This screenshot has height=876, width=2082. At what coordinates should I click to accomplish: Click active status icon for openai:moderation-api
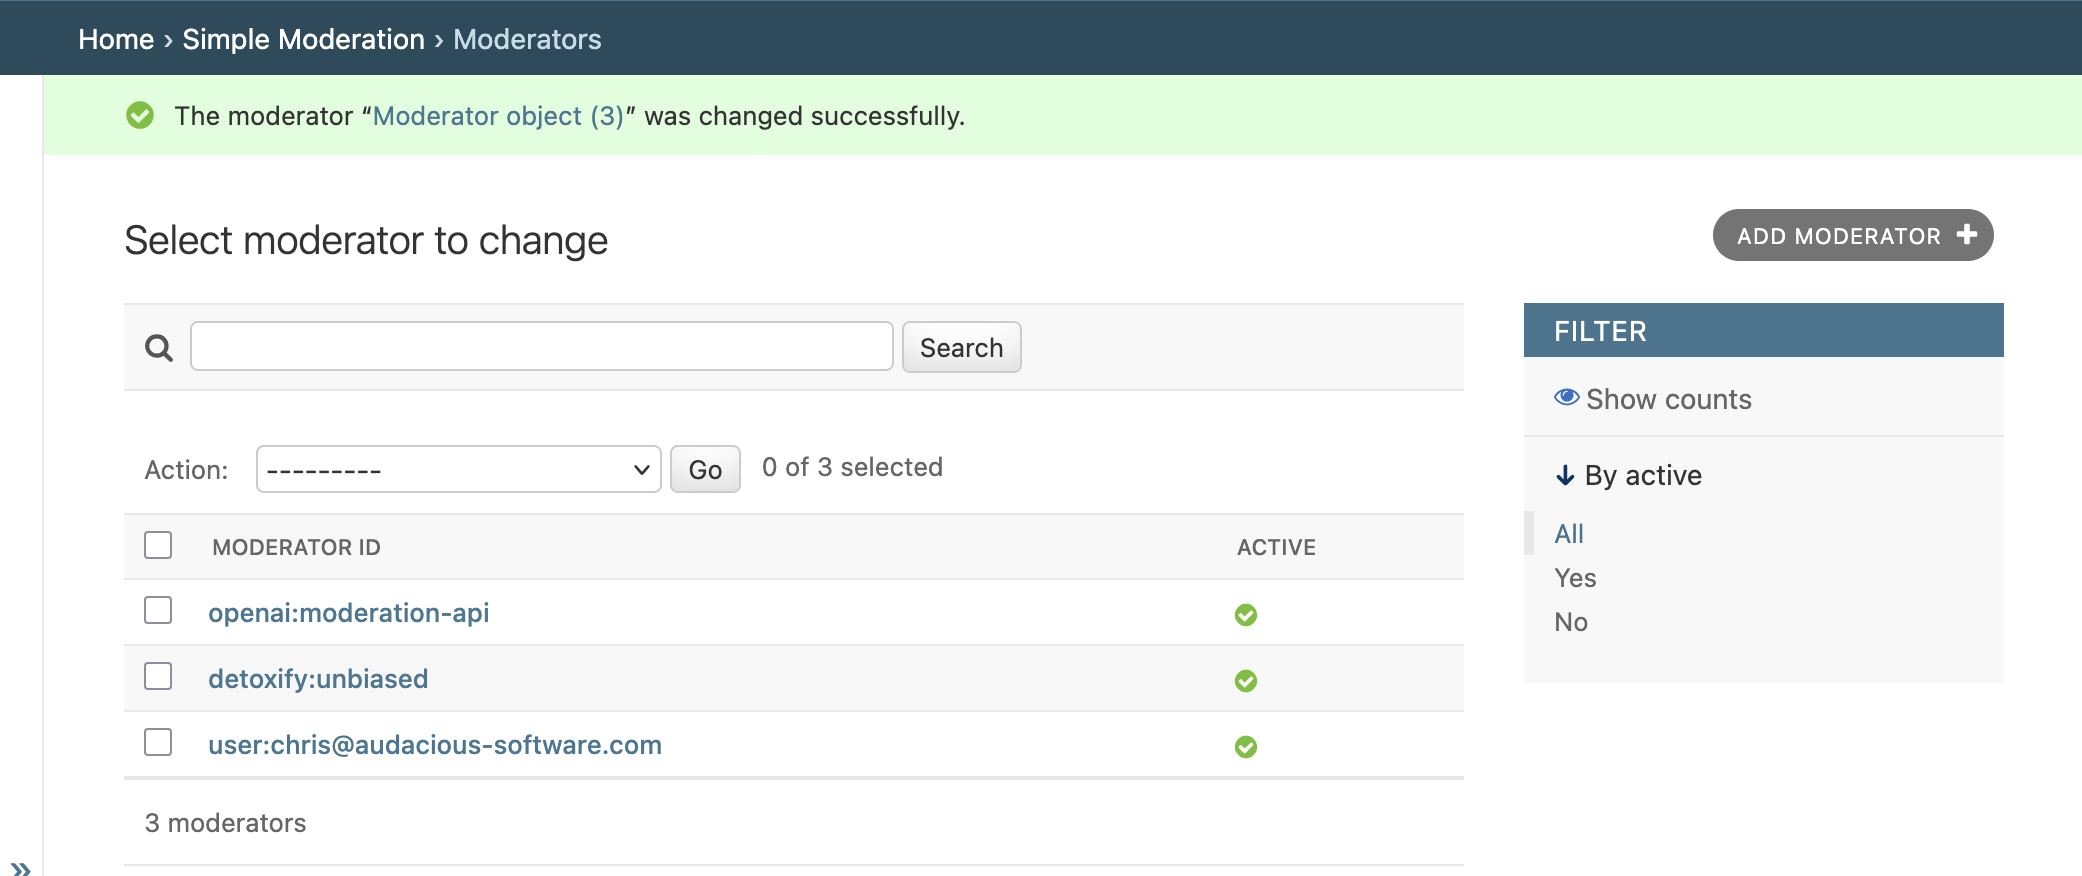tap(1246, 615)
